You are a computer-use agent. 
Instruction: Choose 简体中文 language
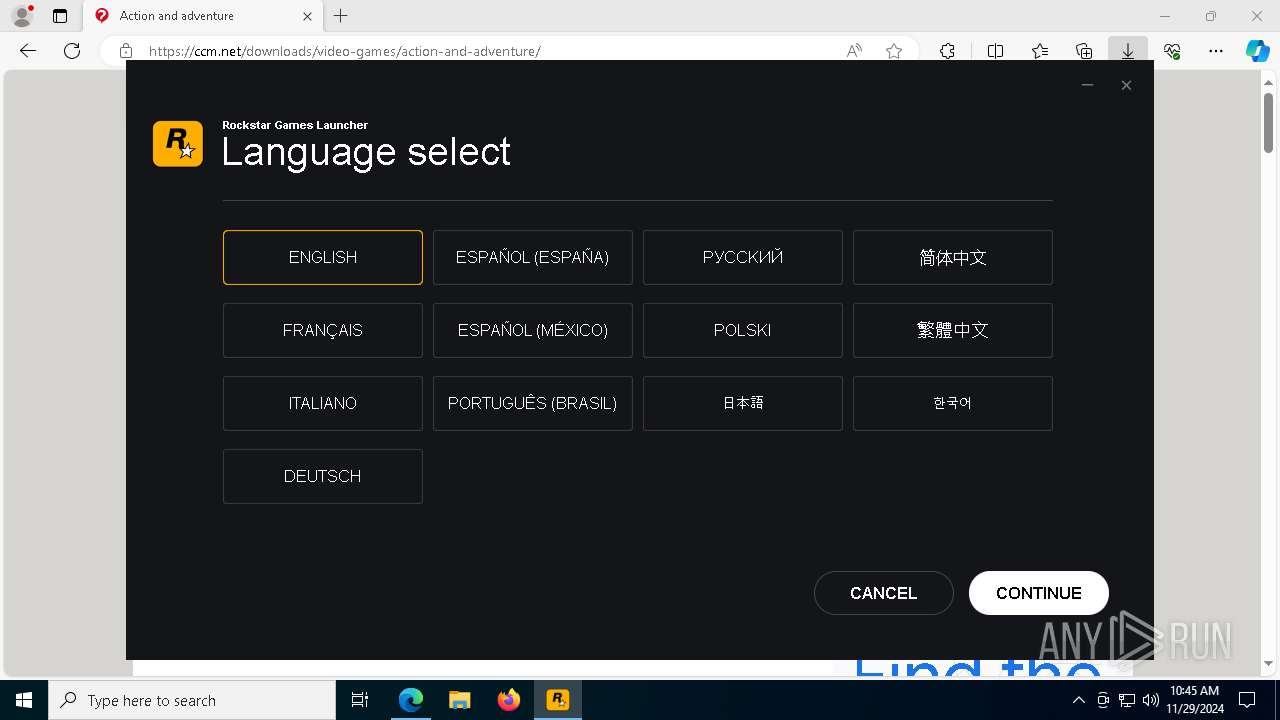[952, 257]
